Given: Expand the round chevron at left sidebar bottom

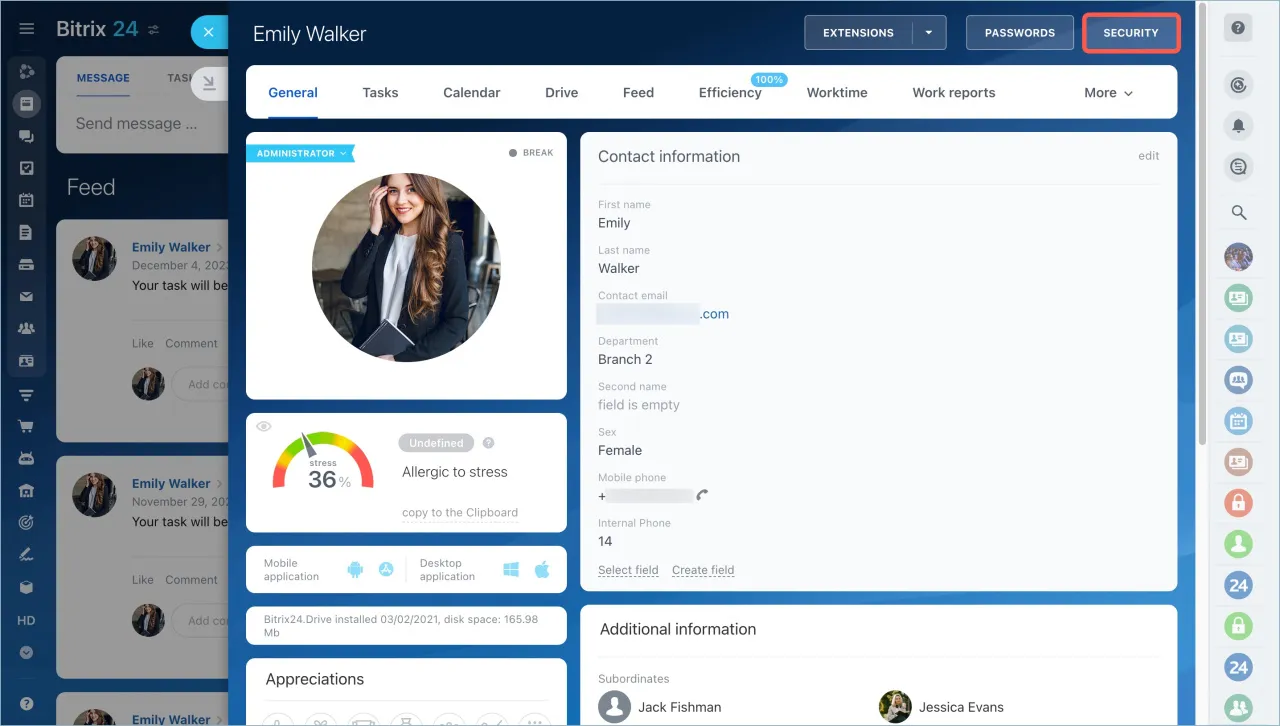Looking at the screenshot, I should (x=27, y=652).
